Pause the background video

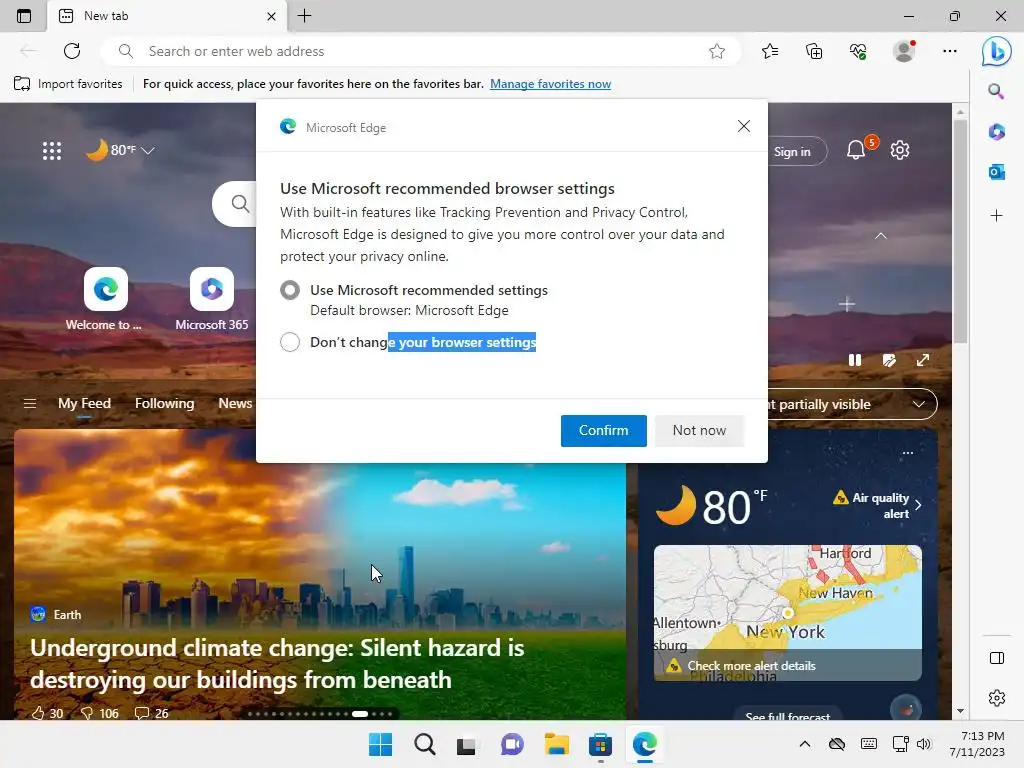point(855,360)
